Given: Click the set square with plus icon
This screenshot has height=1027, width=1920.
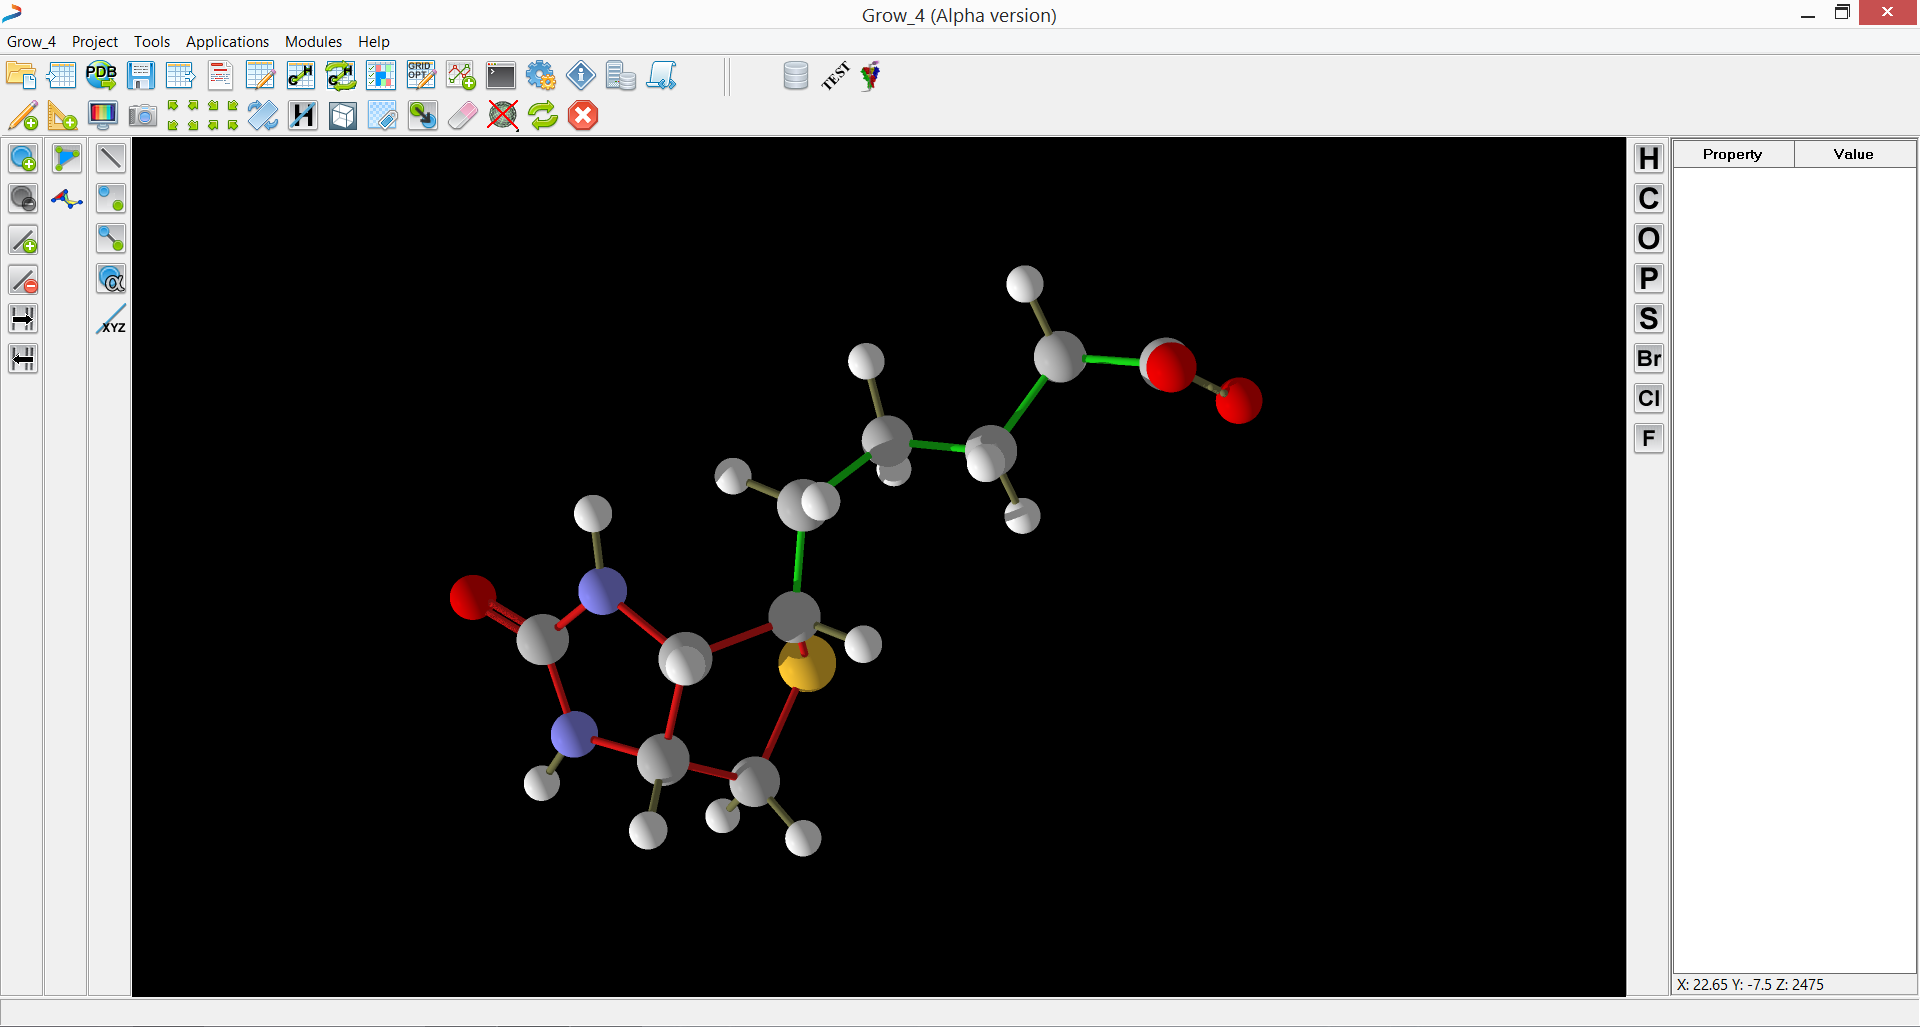Looking at the screenshot, I should [62, 116].
